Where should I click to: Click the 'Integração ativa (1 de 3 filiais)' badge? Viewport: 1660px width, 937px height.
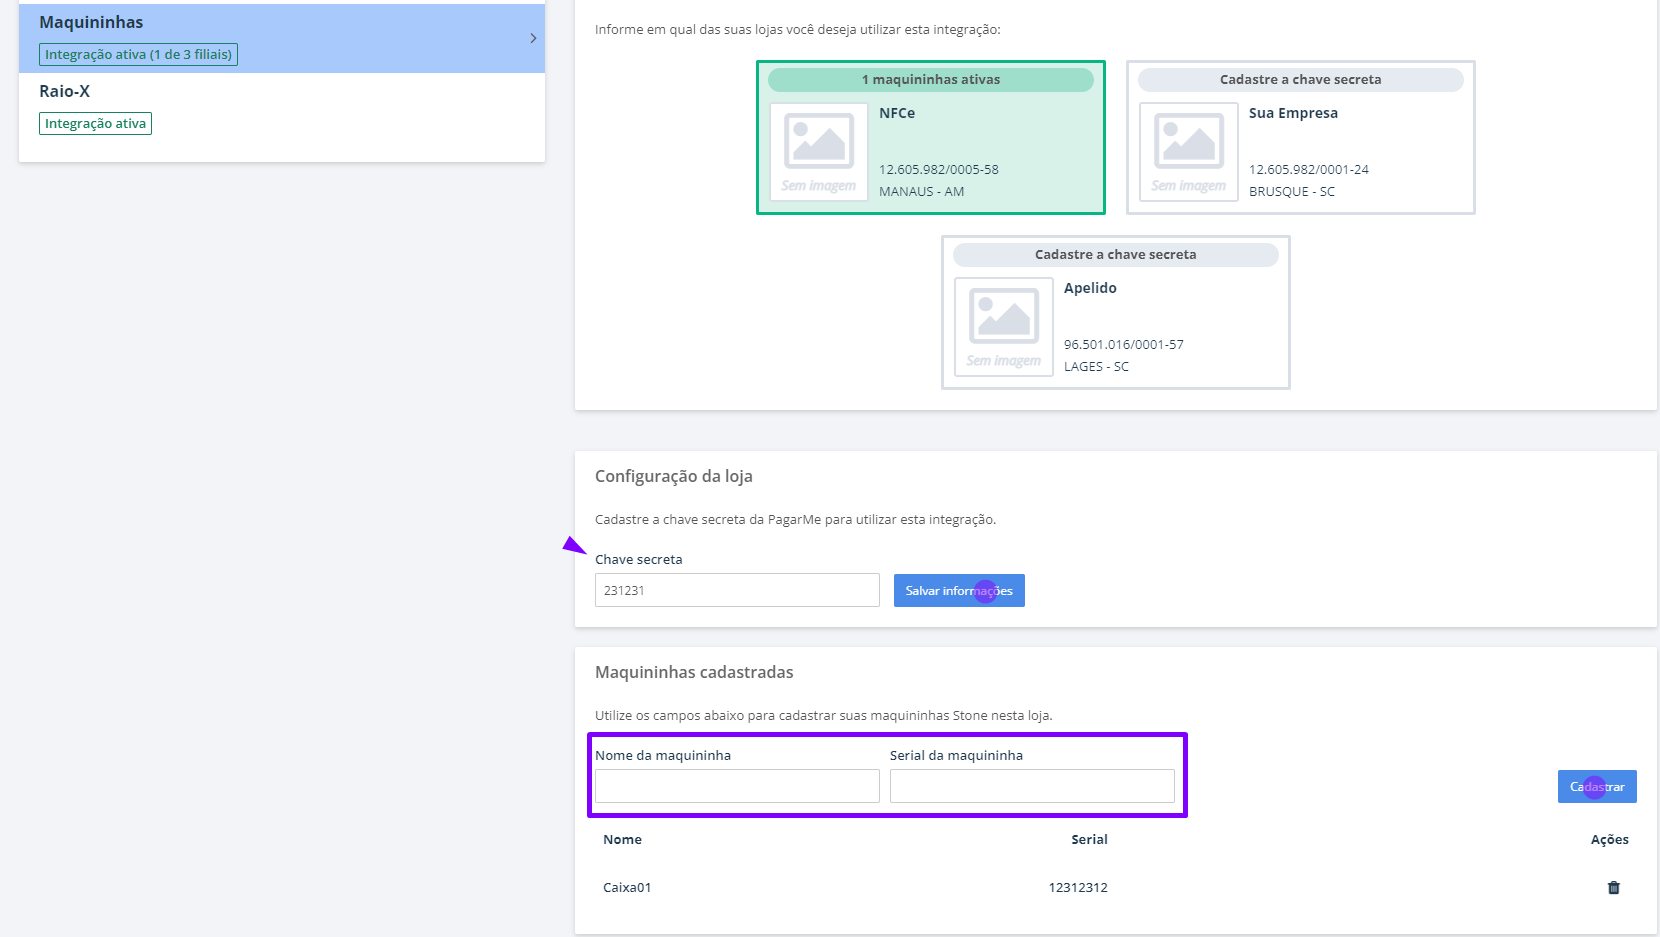coord(137,54)
